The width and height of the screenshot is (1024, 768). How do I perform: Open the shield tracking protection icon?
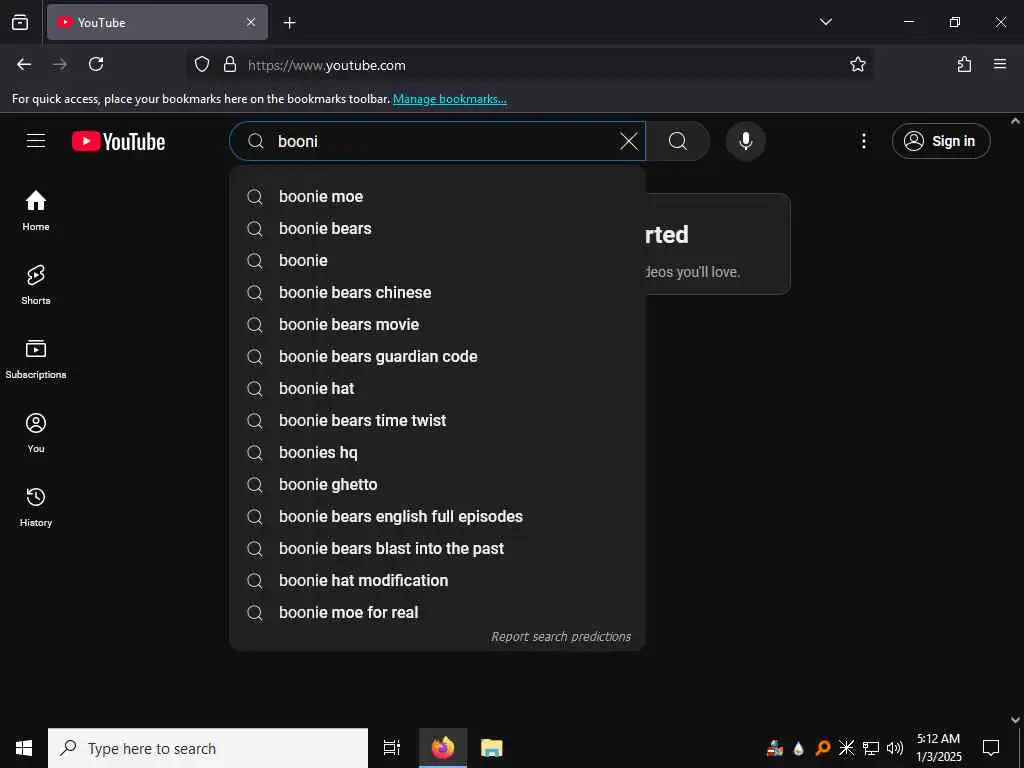pos(202,65)
